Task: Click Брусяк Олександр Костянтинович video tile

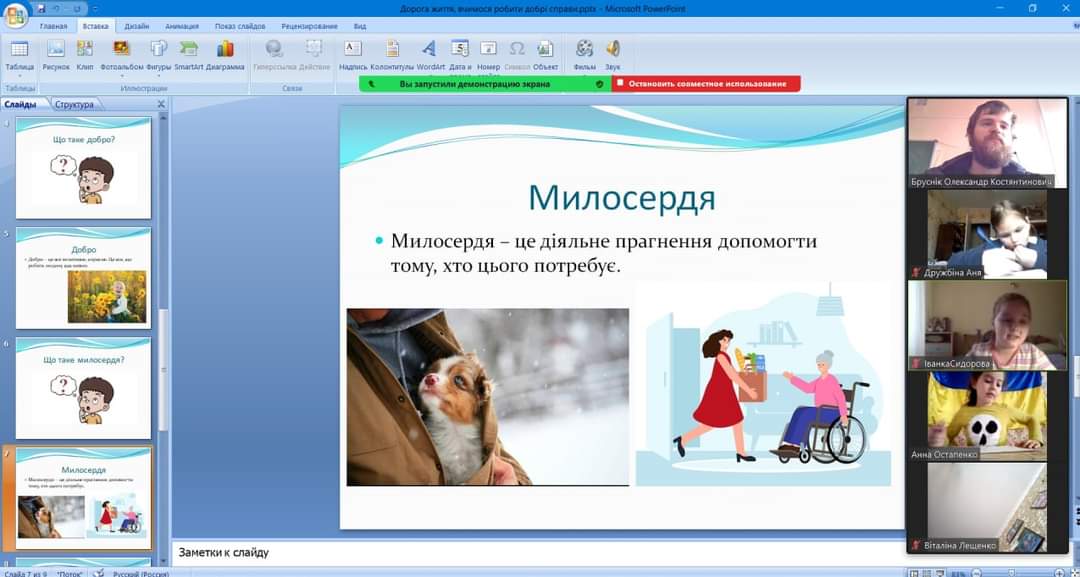Action: [x=987, y=143]
